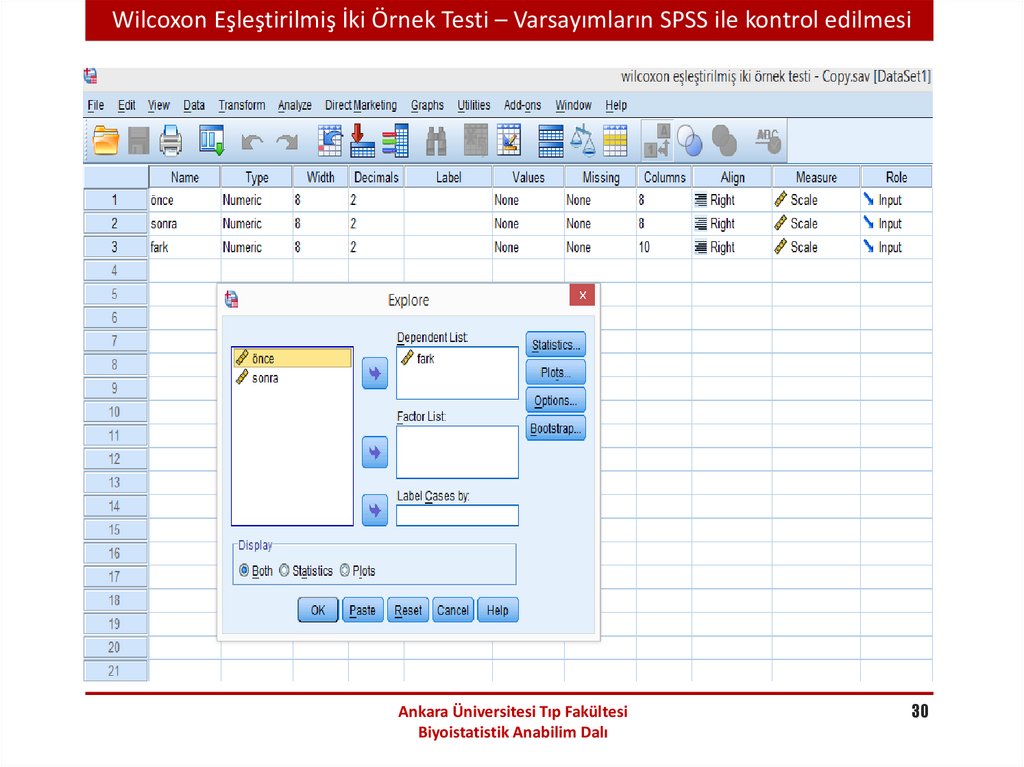Select the Plots display radio button
The height and width of the screenshot is (767, 1024).
(x=345, y=570)
